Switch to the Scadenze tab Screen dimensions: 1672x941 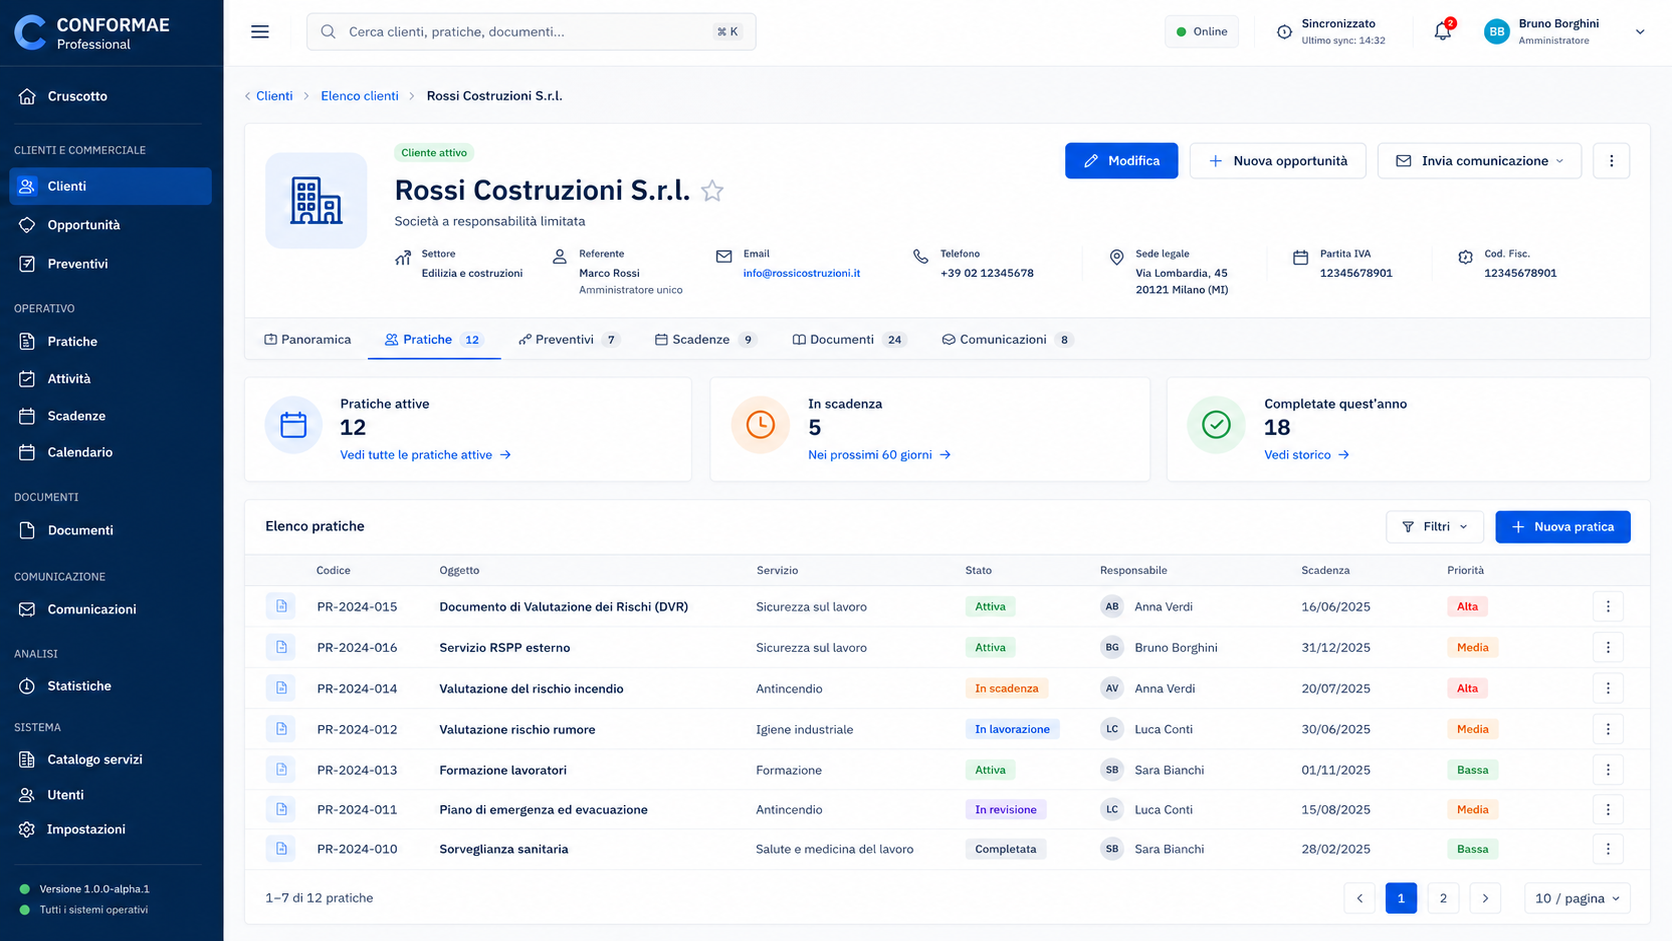[706, 340]
